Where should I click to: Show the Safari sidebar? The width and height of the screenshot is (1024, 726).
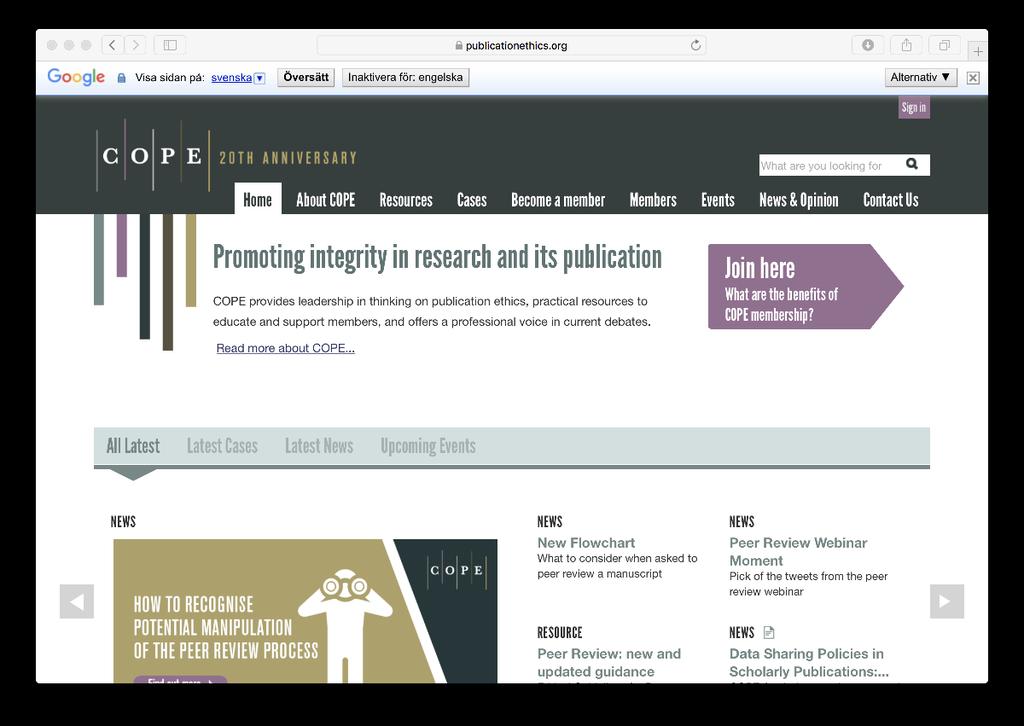tap(170, 45)
